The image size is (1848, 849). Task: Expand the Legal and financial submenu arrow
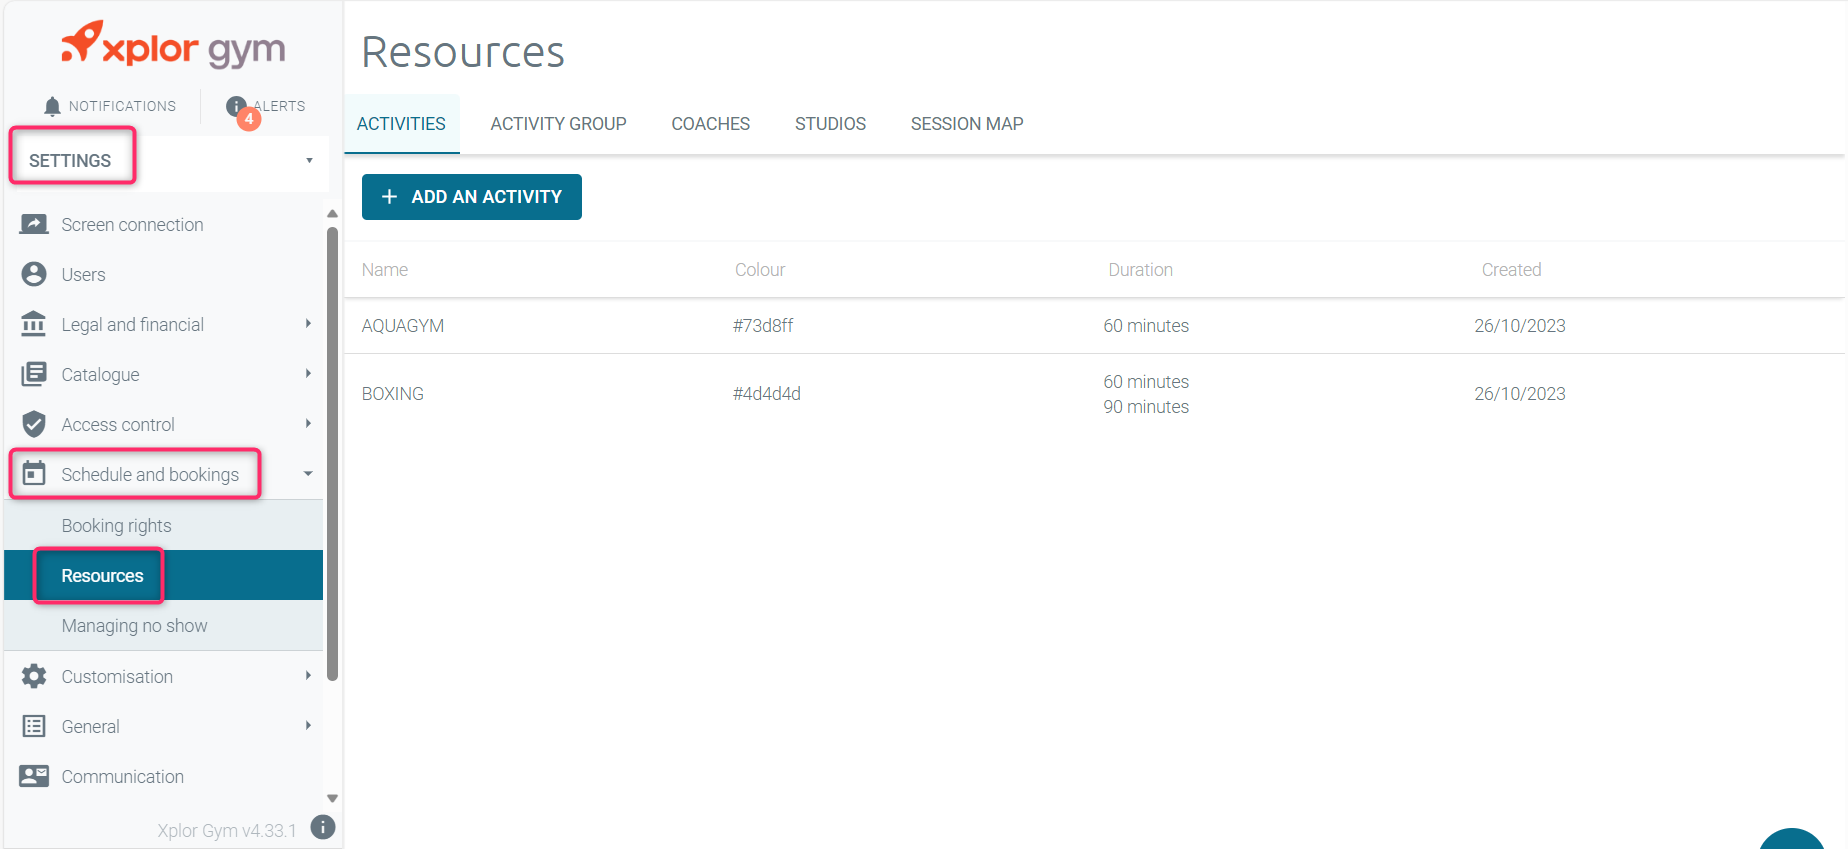[308, 323]
